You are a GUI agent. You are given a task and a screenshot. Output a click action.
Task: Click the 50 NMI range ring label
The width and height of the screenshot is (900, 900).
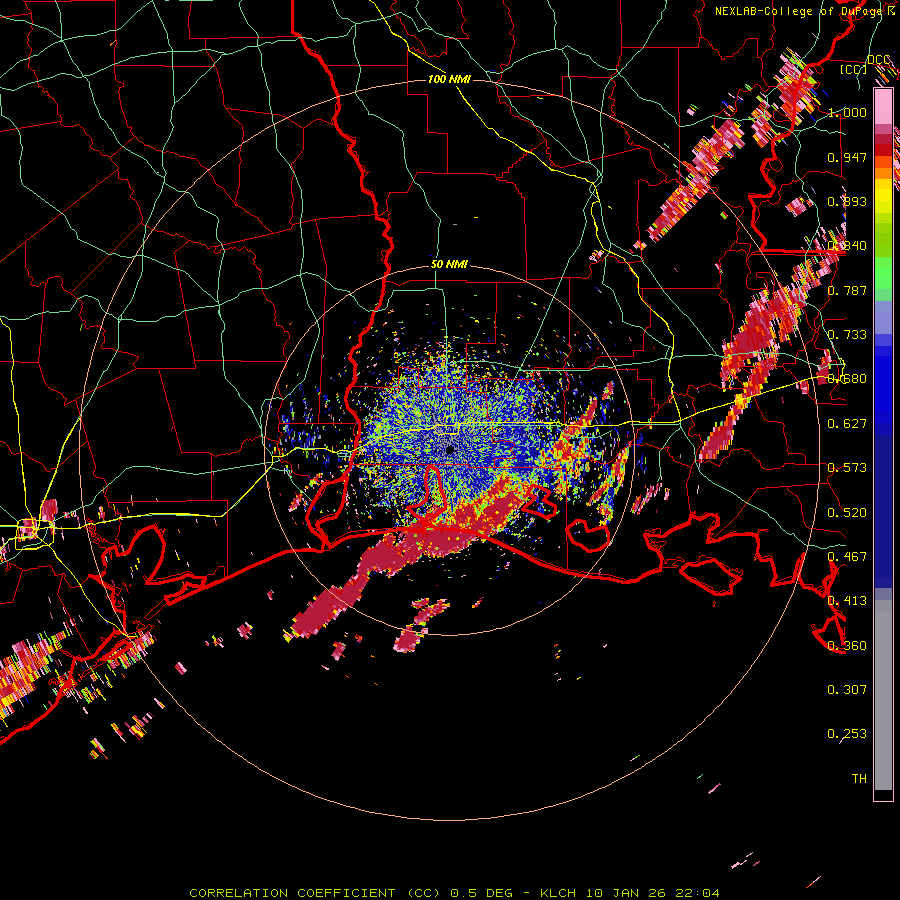(x=449, y=265)
